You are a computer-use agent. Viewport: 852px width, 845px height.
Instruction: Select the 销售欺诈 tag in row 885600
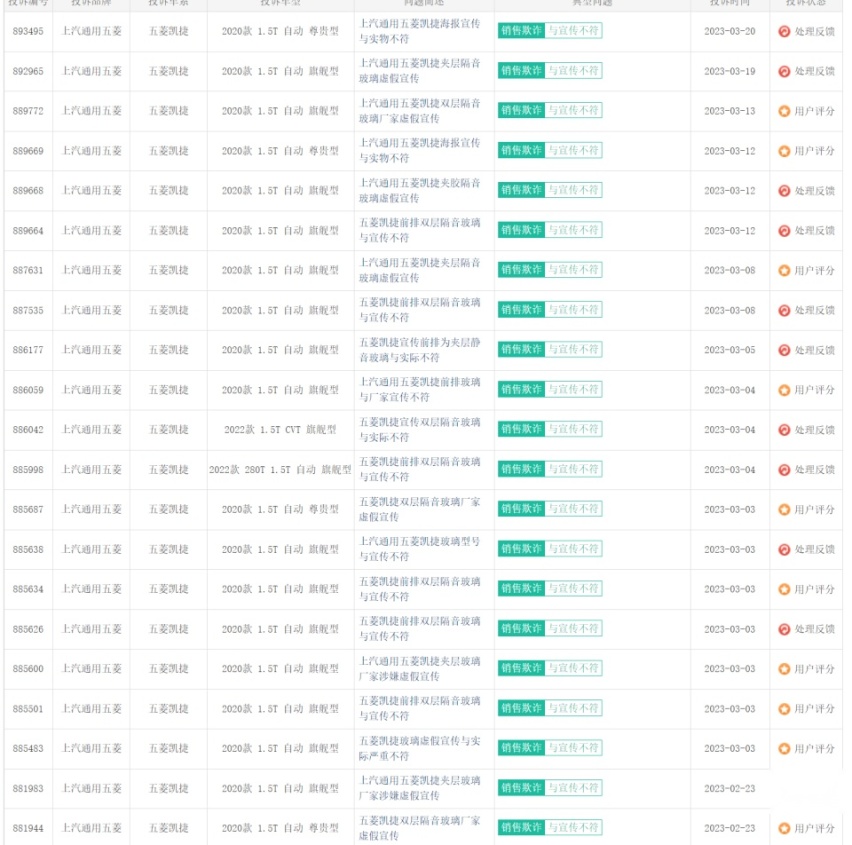coord(521,668)
